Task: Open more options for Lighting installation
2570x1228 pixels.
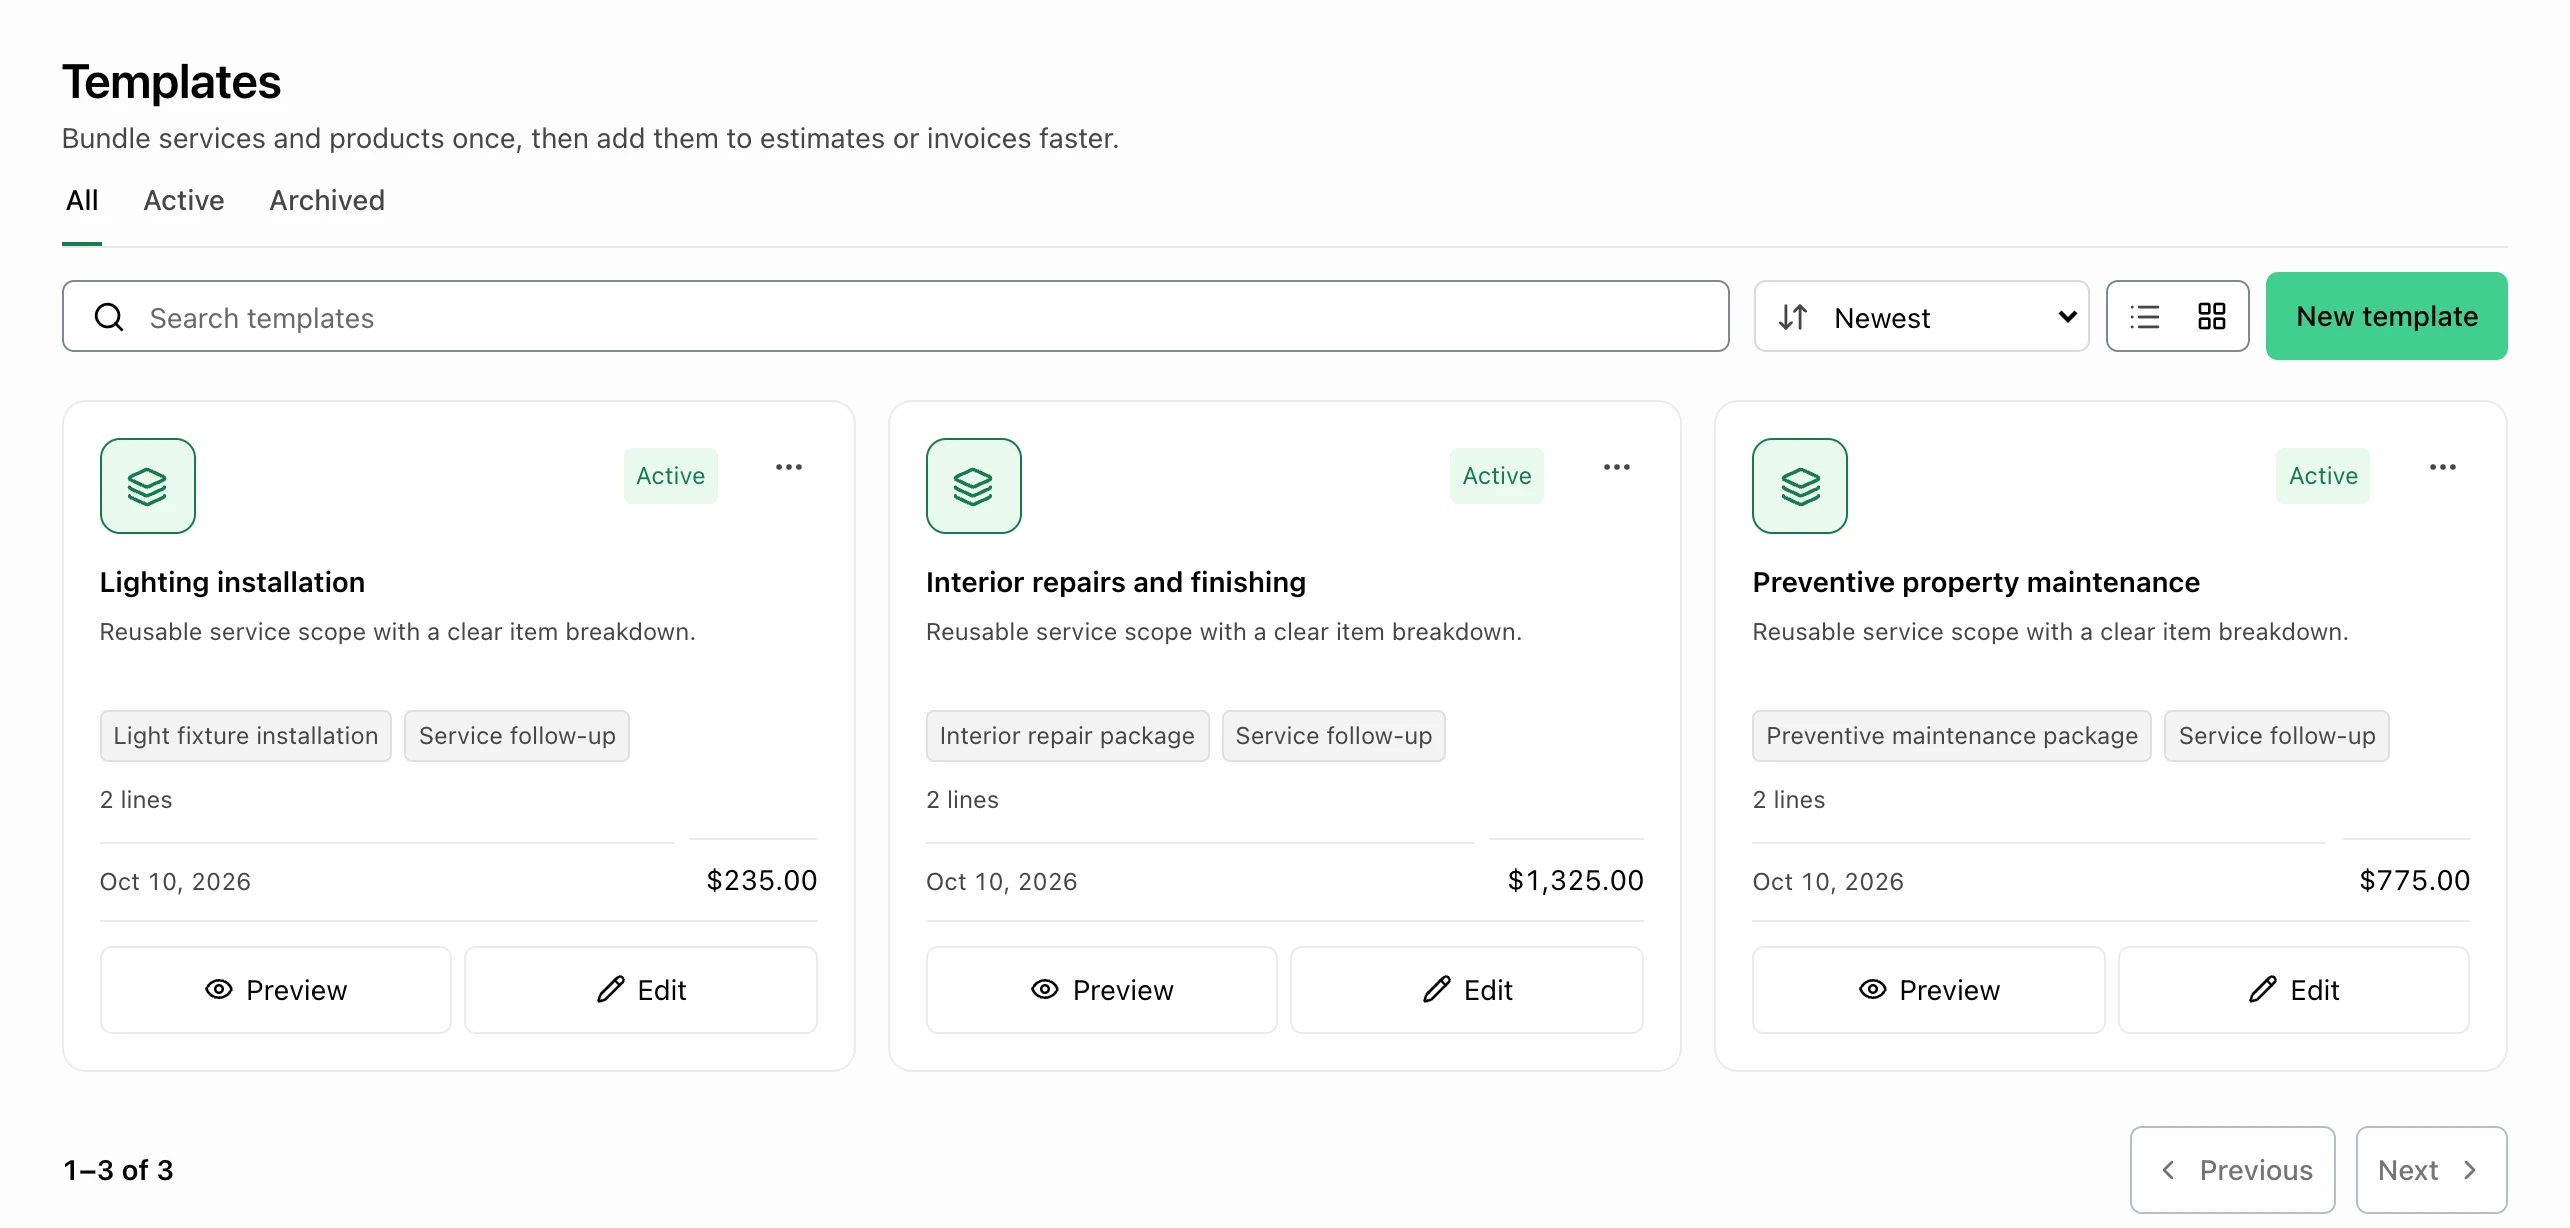Action: [x=789, y=467]
